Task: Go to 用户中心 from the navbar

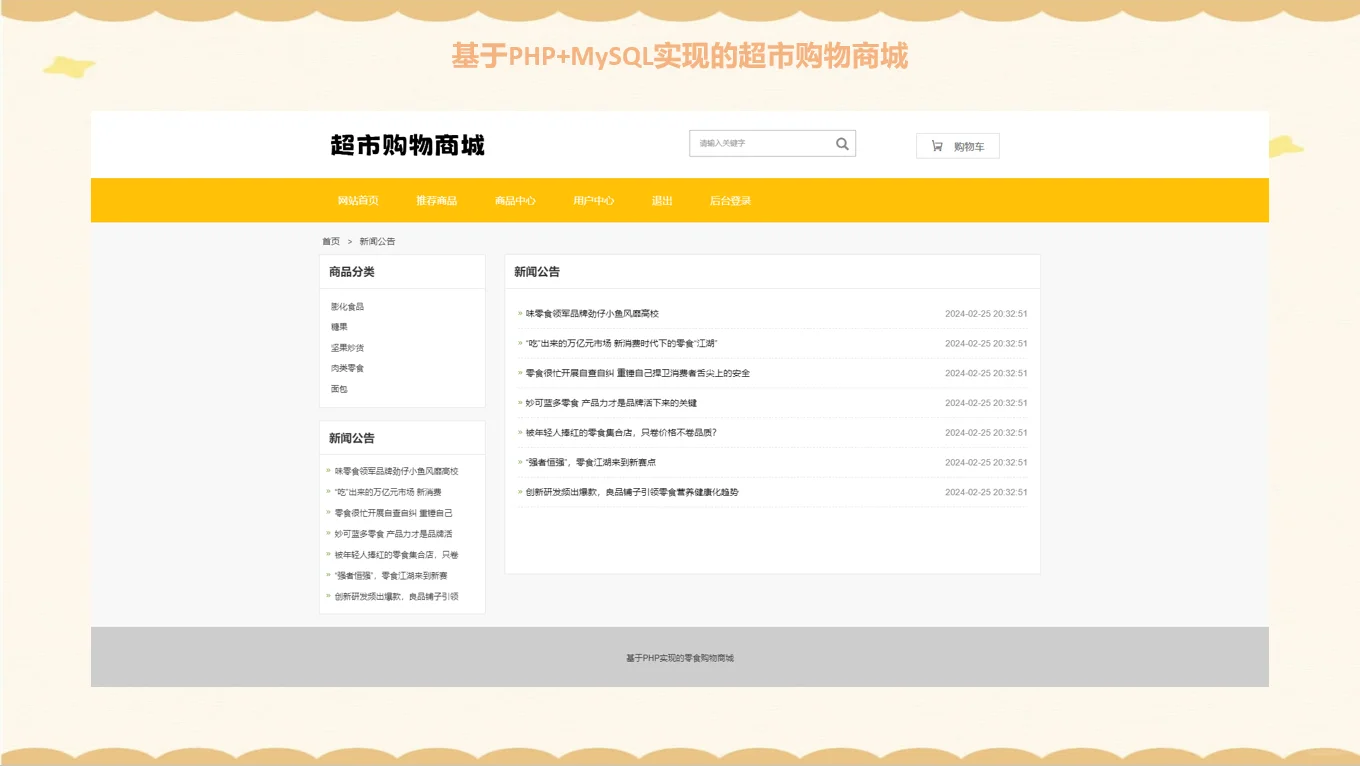Action: (x=593, y=200)
